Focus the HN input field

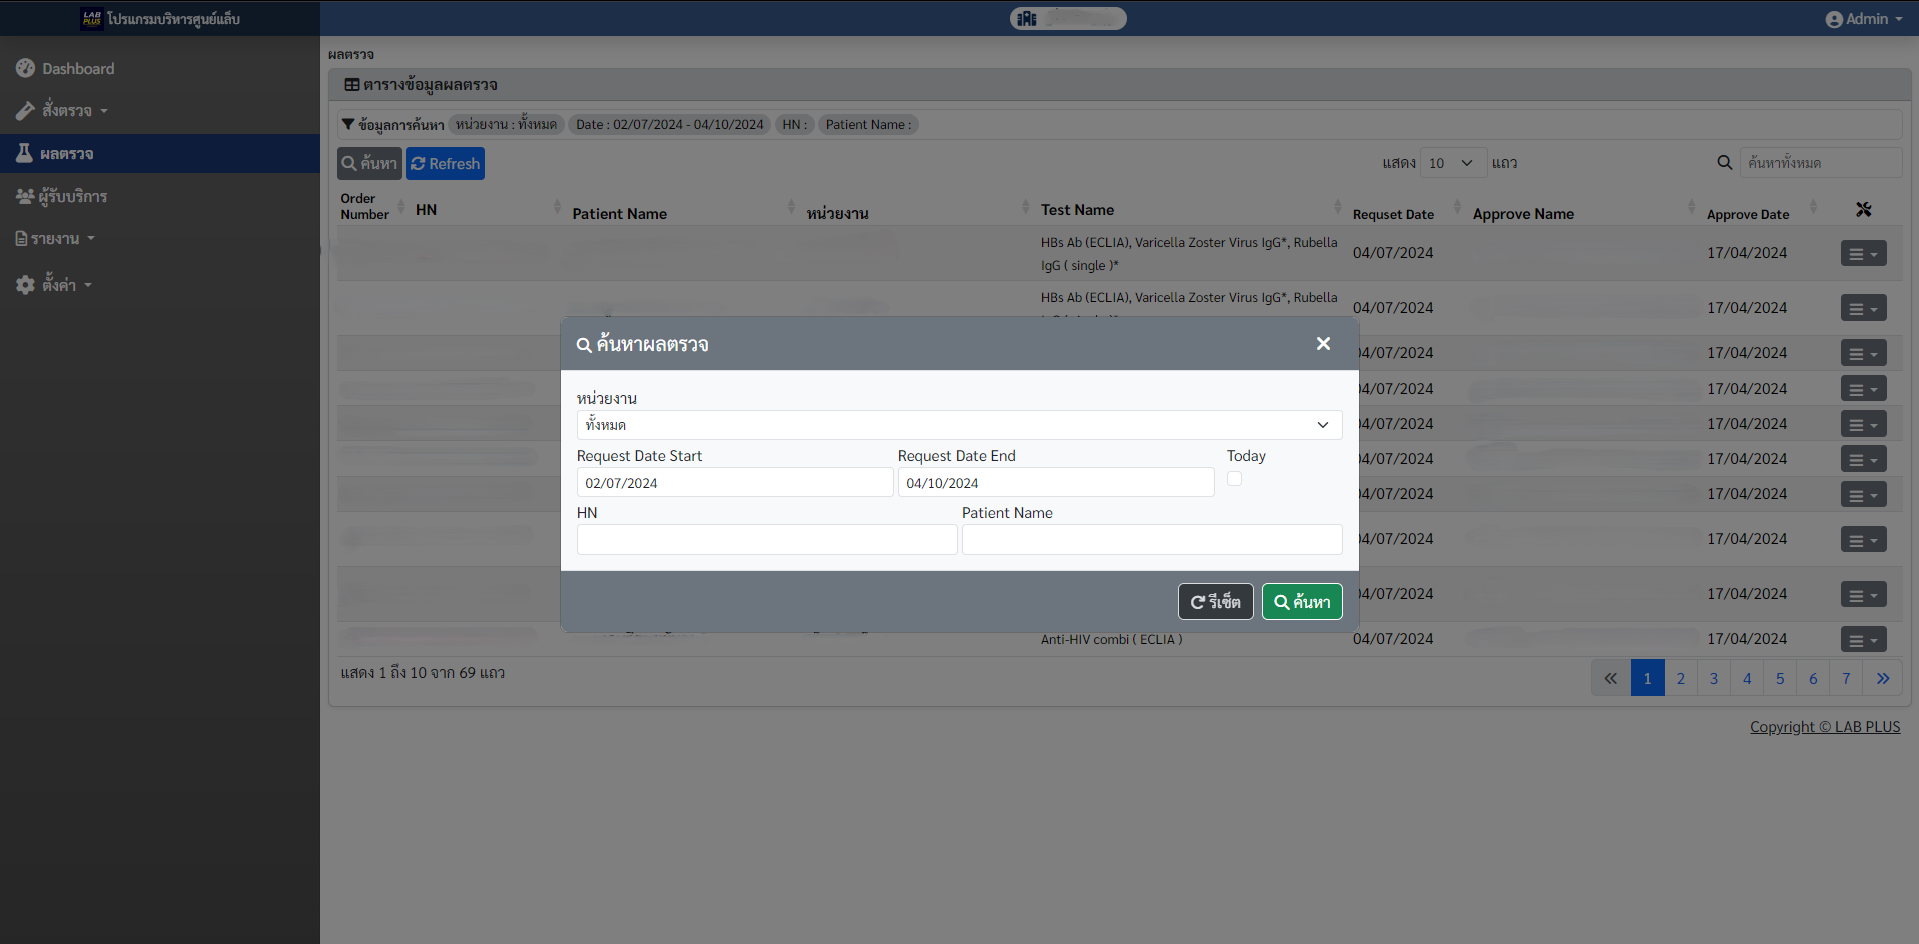click(x=766, y=540)
